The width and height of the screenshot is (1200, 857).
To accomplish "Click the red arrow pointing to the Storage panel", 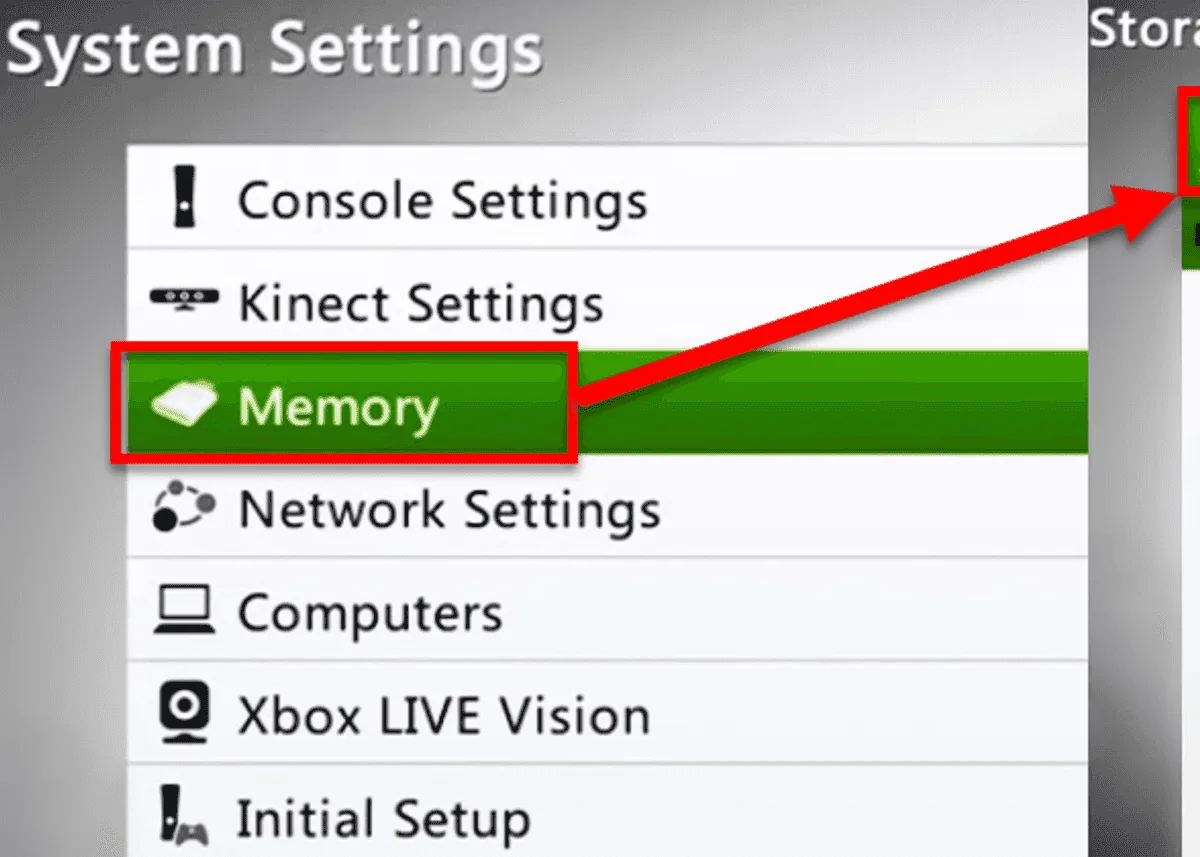I will coord(875,299).
